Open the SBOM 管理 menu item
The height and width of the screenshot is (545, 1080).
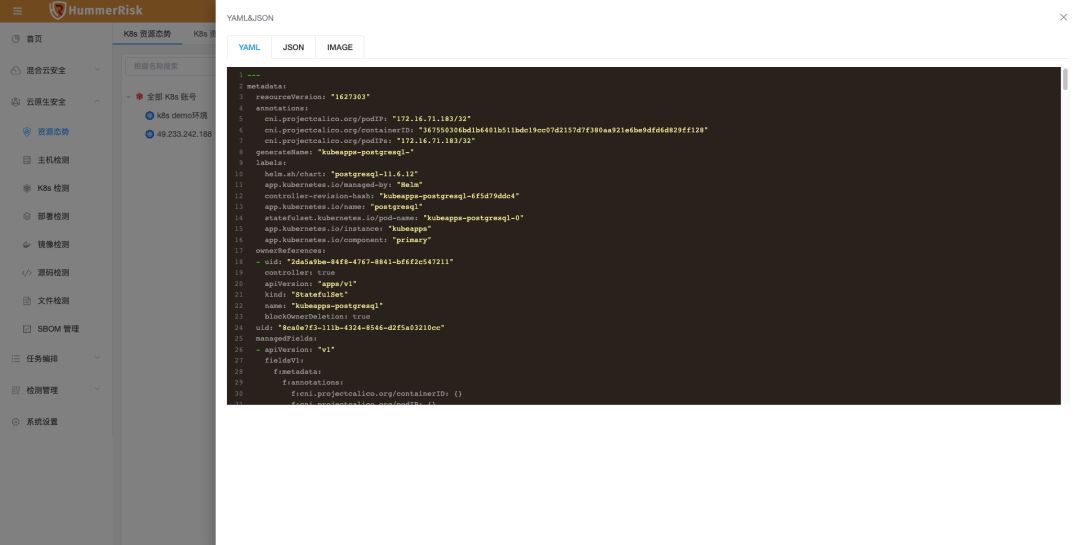[56, 329]
